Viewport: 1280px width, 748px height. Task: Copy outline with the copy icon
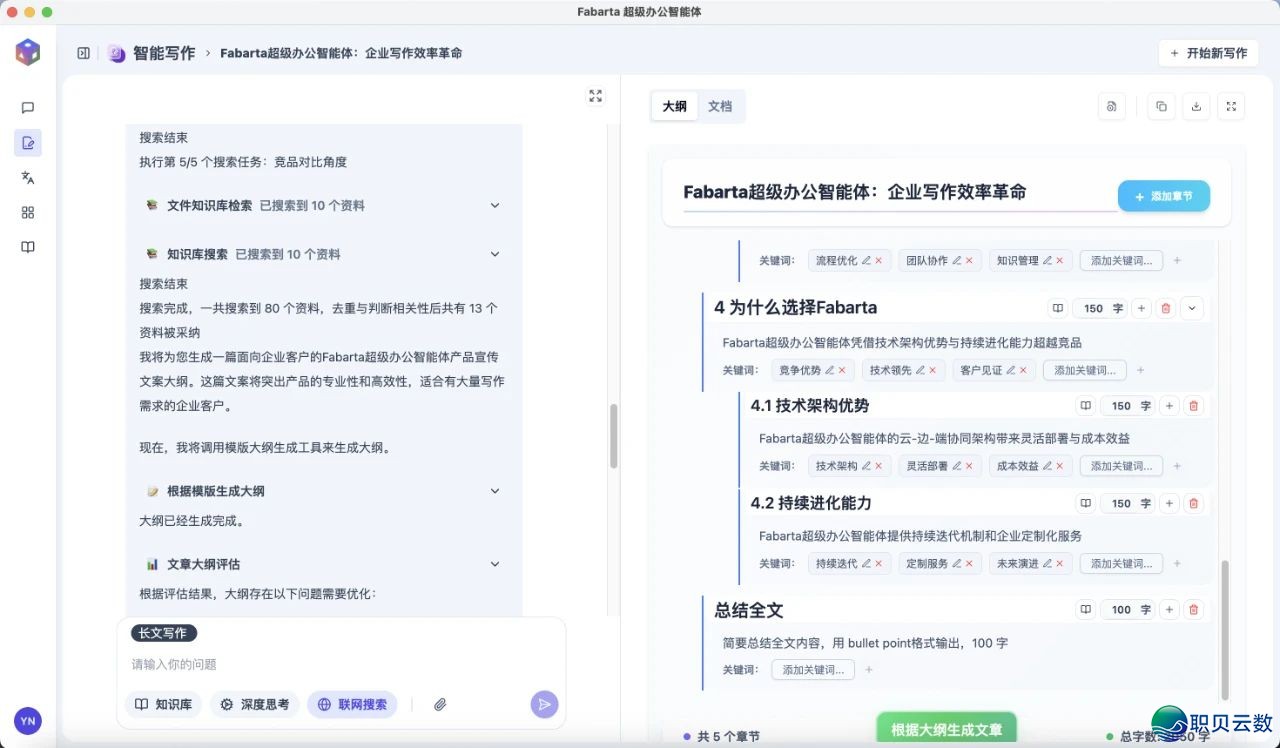pyautogui.click(x=1161, y=106)
